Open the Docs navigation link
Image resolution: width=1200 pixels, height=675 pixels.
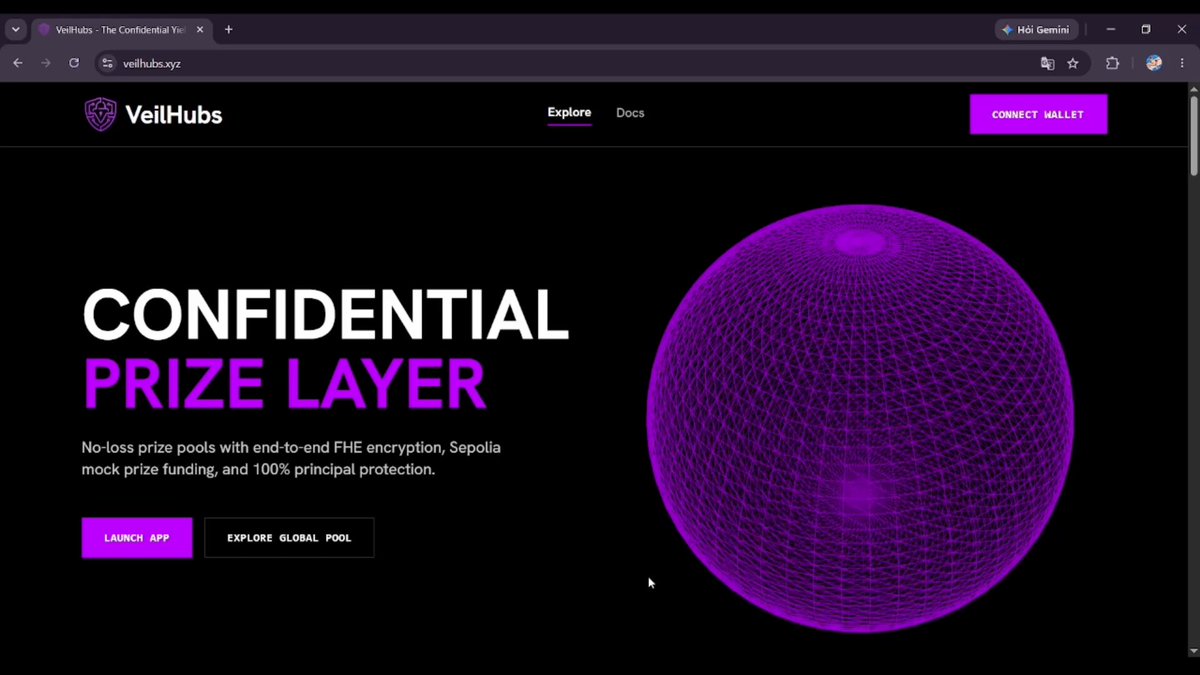[630, 113]
